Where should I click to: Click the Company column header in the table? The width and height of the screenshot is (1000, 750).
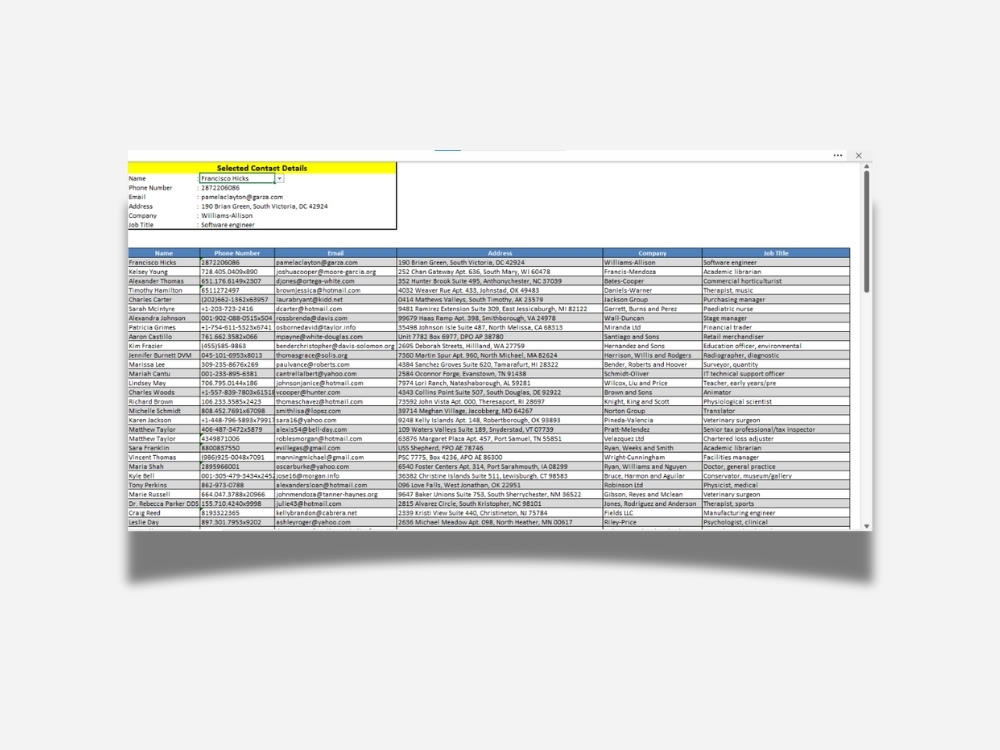click(x=652, y=253)
